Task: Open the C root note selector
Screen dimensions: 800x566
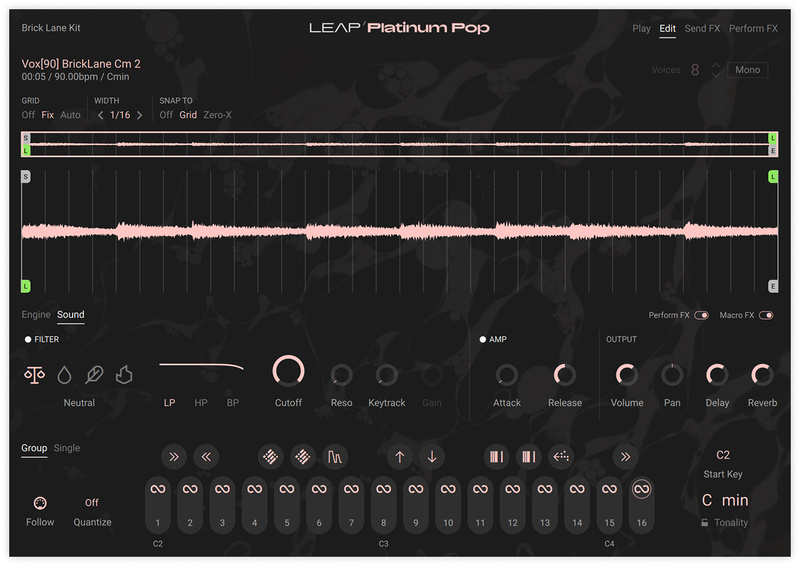Action: point(707,500)
